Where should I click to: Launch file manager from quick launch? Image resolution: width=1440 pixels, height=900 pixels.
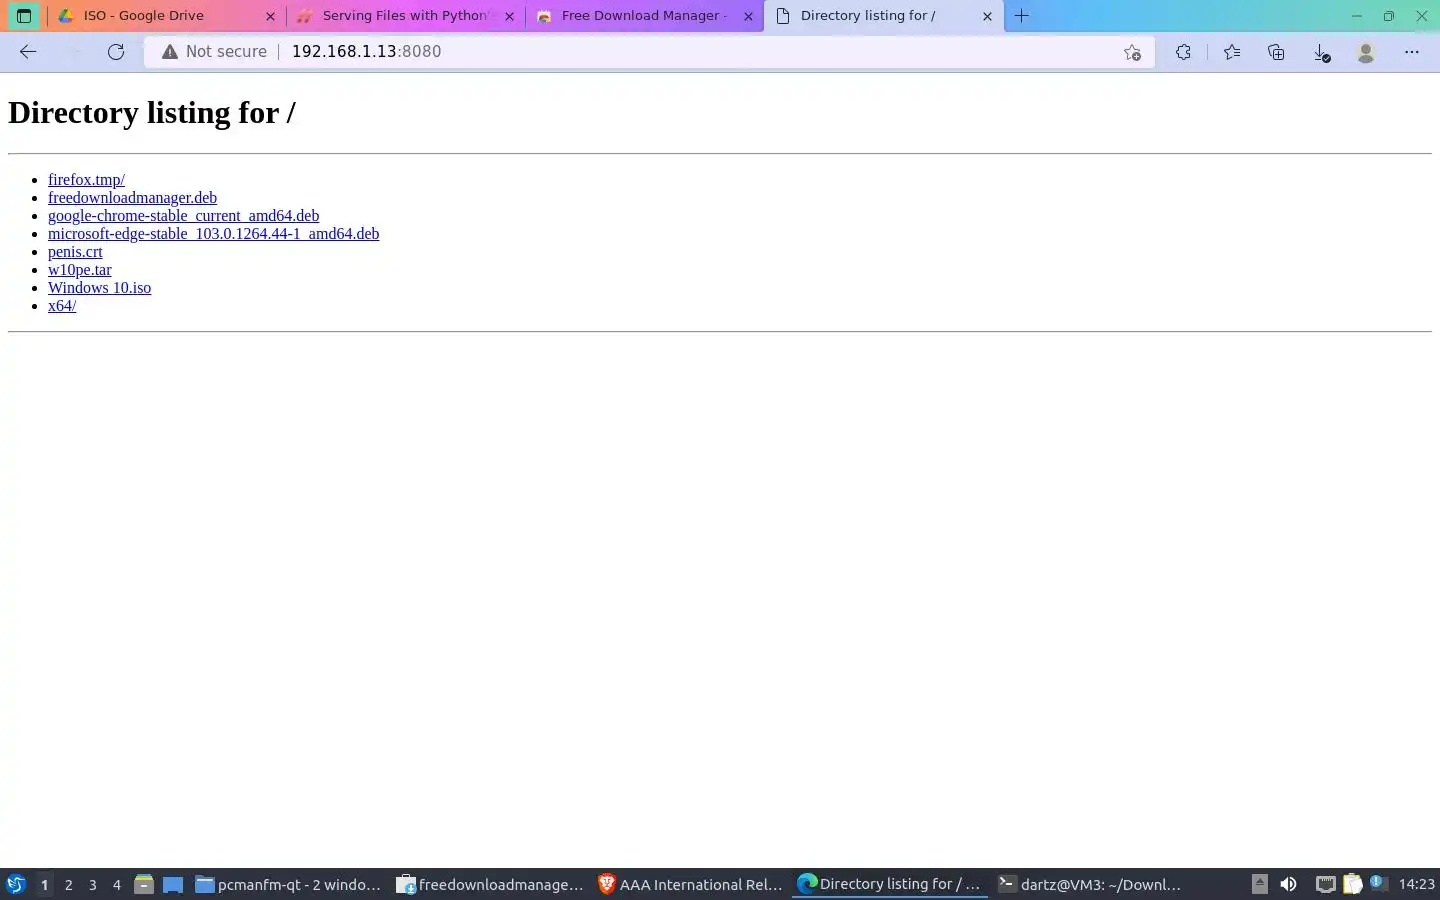click(x=144, y=884)
